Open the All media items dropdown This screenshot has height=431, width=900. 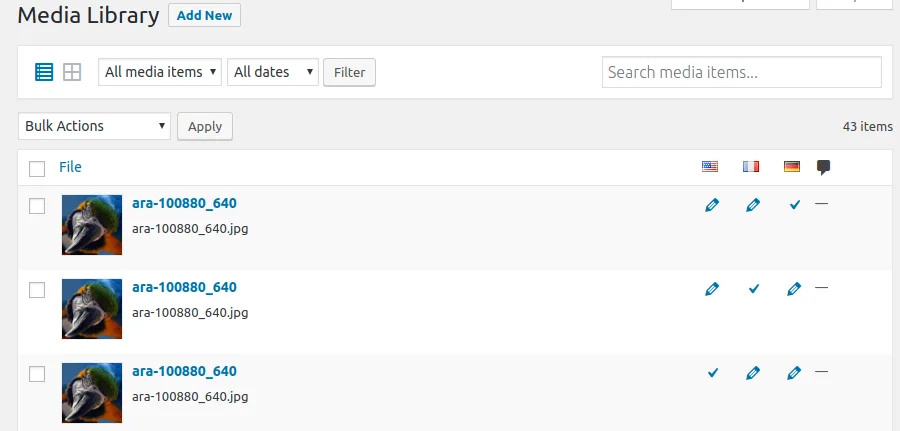[160, 72]
